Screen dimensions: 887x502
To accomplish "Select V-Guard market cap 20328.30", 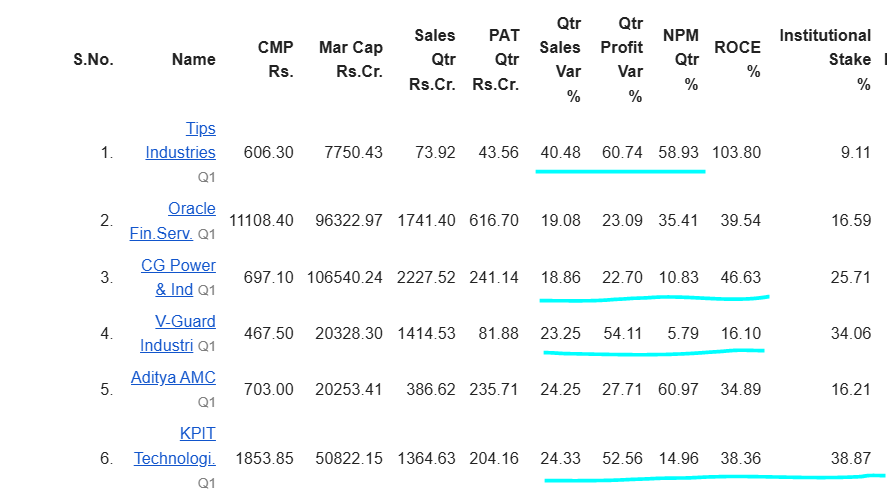I will [348, 334].
